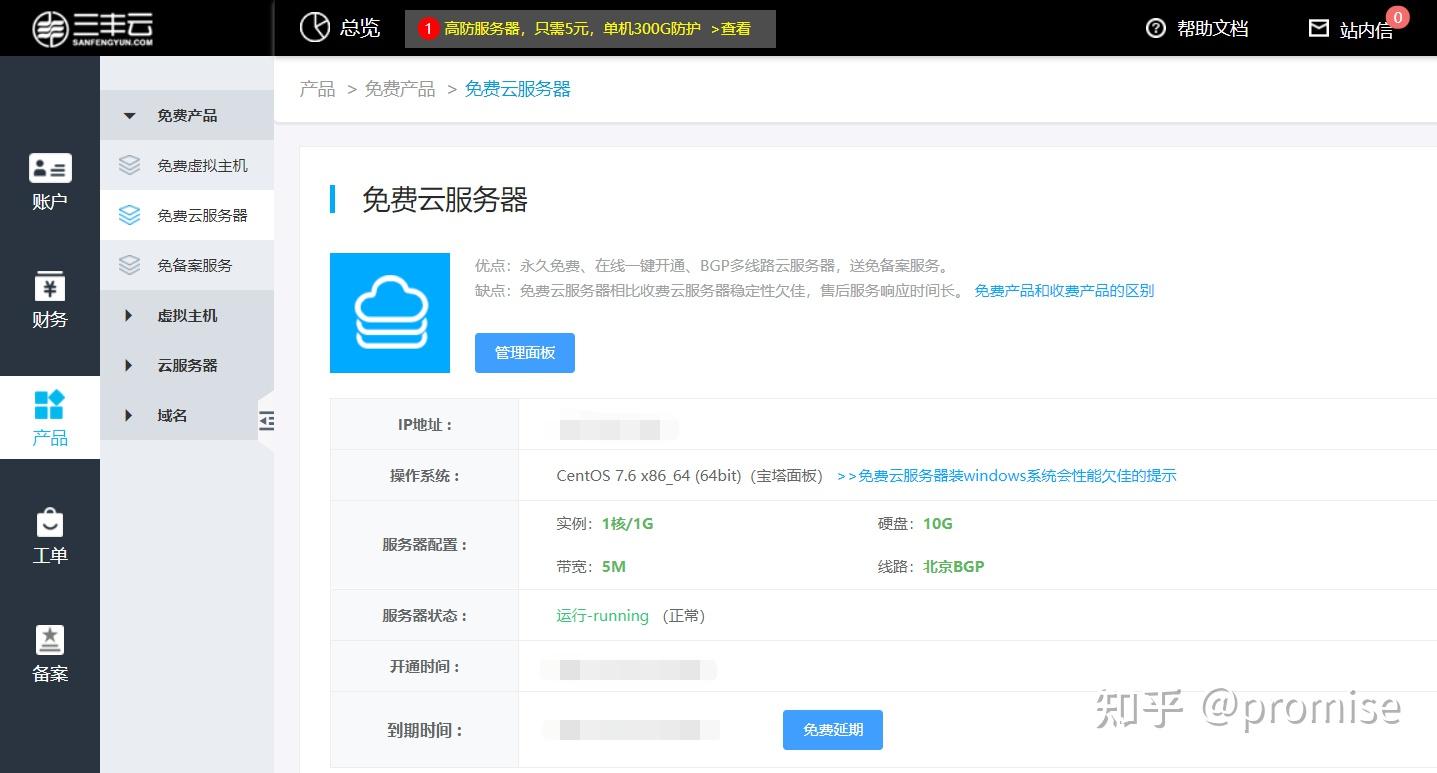Open the 虚拟主机 menu group

(x=187, y=315)
